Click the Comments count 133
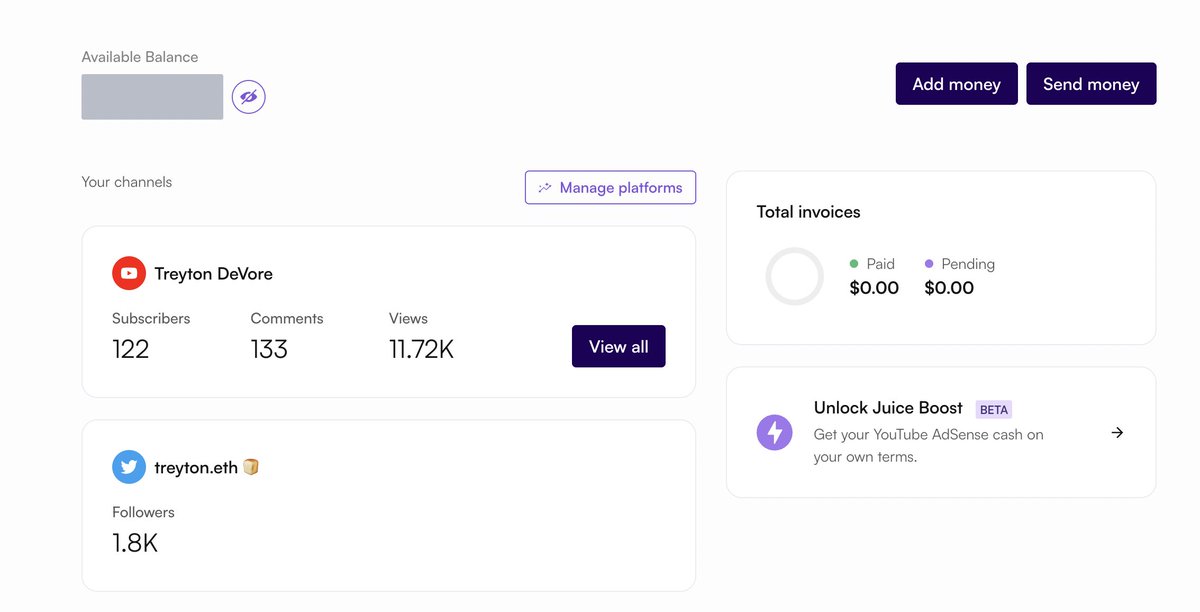Viewport: 1200px width, 612px height. coord(269,349)
